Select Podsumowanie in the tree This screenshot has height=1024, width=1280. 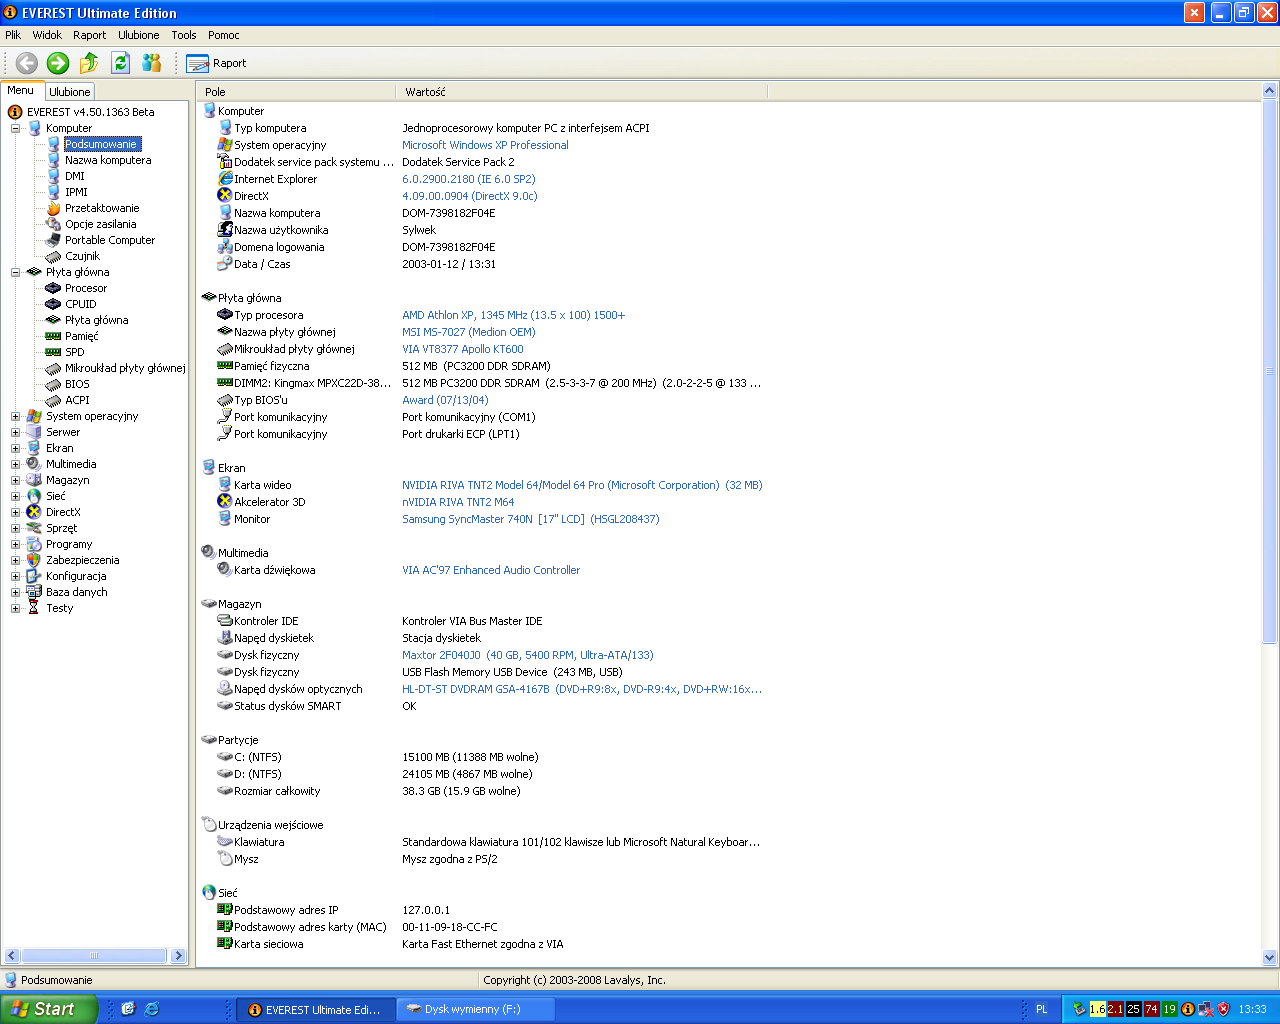101,144
